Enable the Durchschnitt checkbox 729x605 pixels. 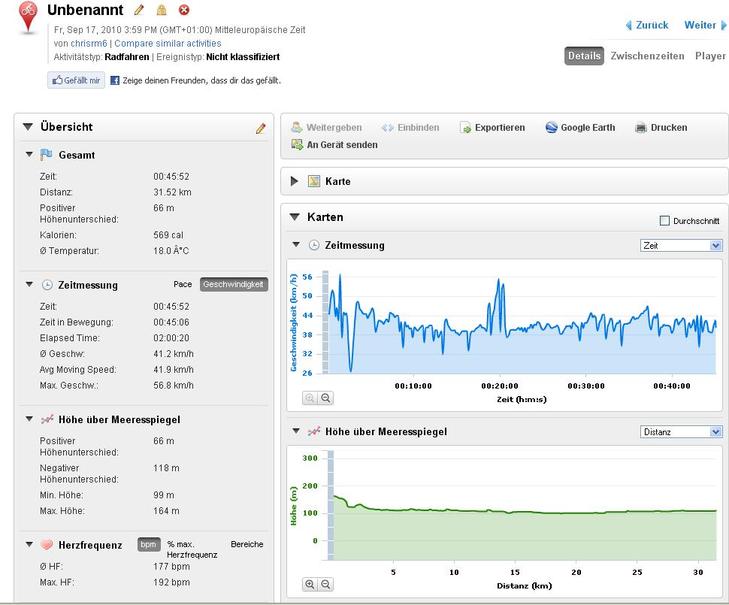pos(665,221)
